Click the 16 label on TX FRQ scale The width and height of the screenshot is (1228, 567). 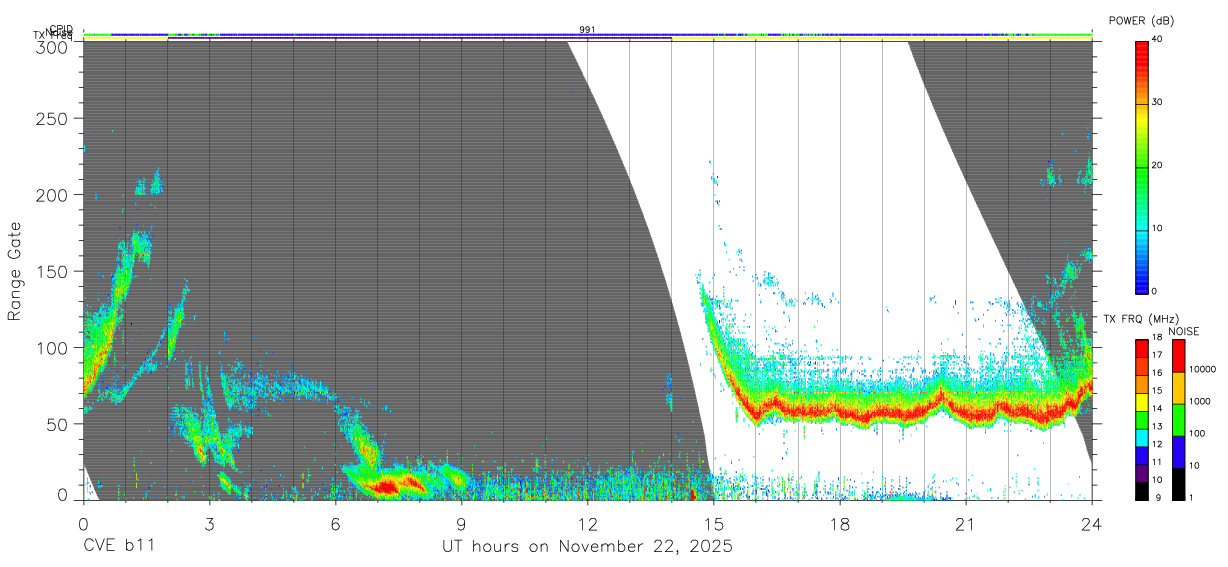[x=1156, y=373]
